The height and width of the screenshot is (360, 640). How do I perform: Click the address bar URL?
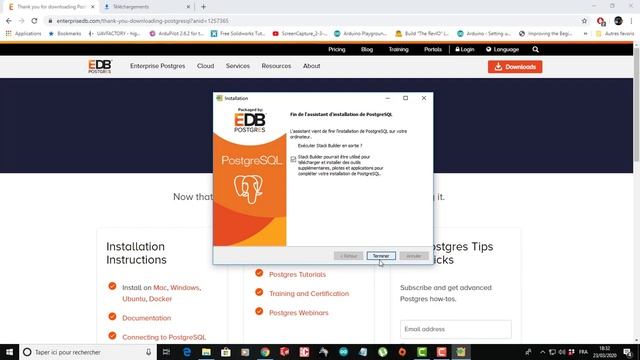tap(142, 21)
